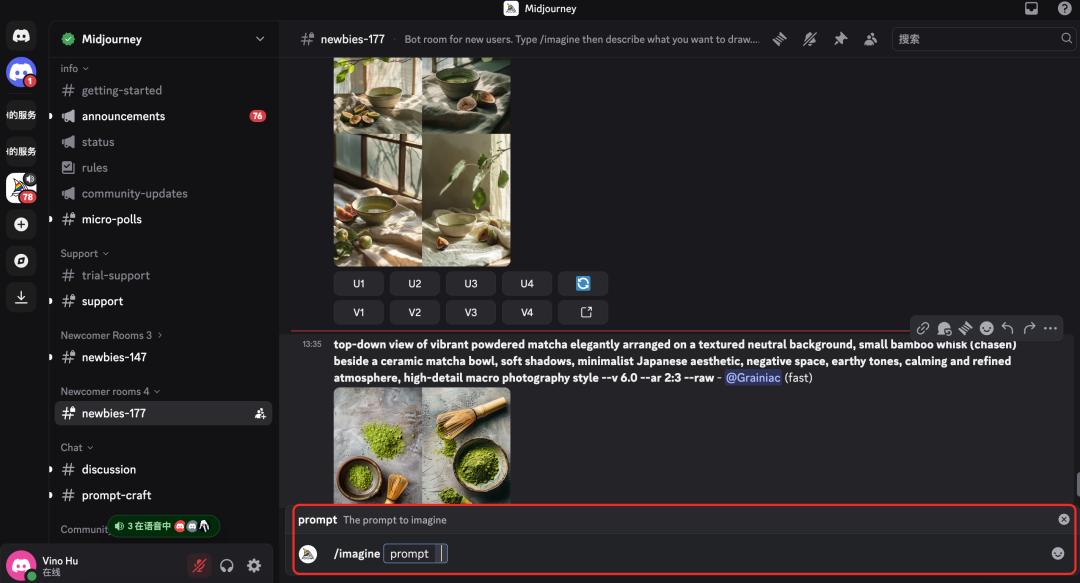Viewport: 1080px width, 583px height.
Task: Open the Help question mark icon
Action: 1064,8
